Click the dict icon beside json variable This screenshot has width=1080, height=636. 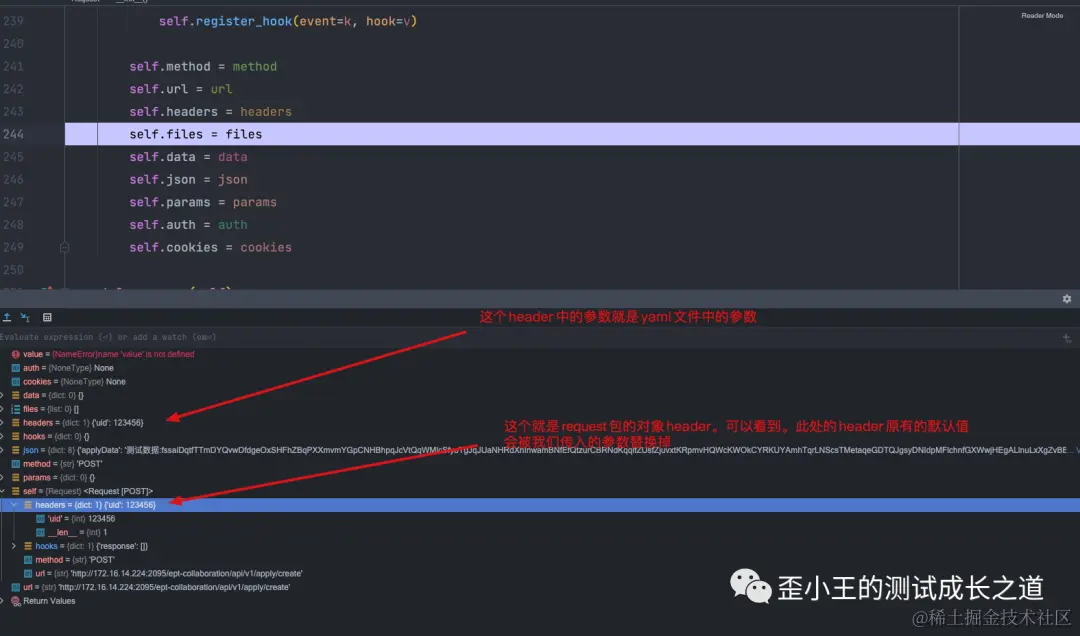[15, 450]
